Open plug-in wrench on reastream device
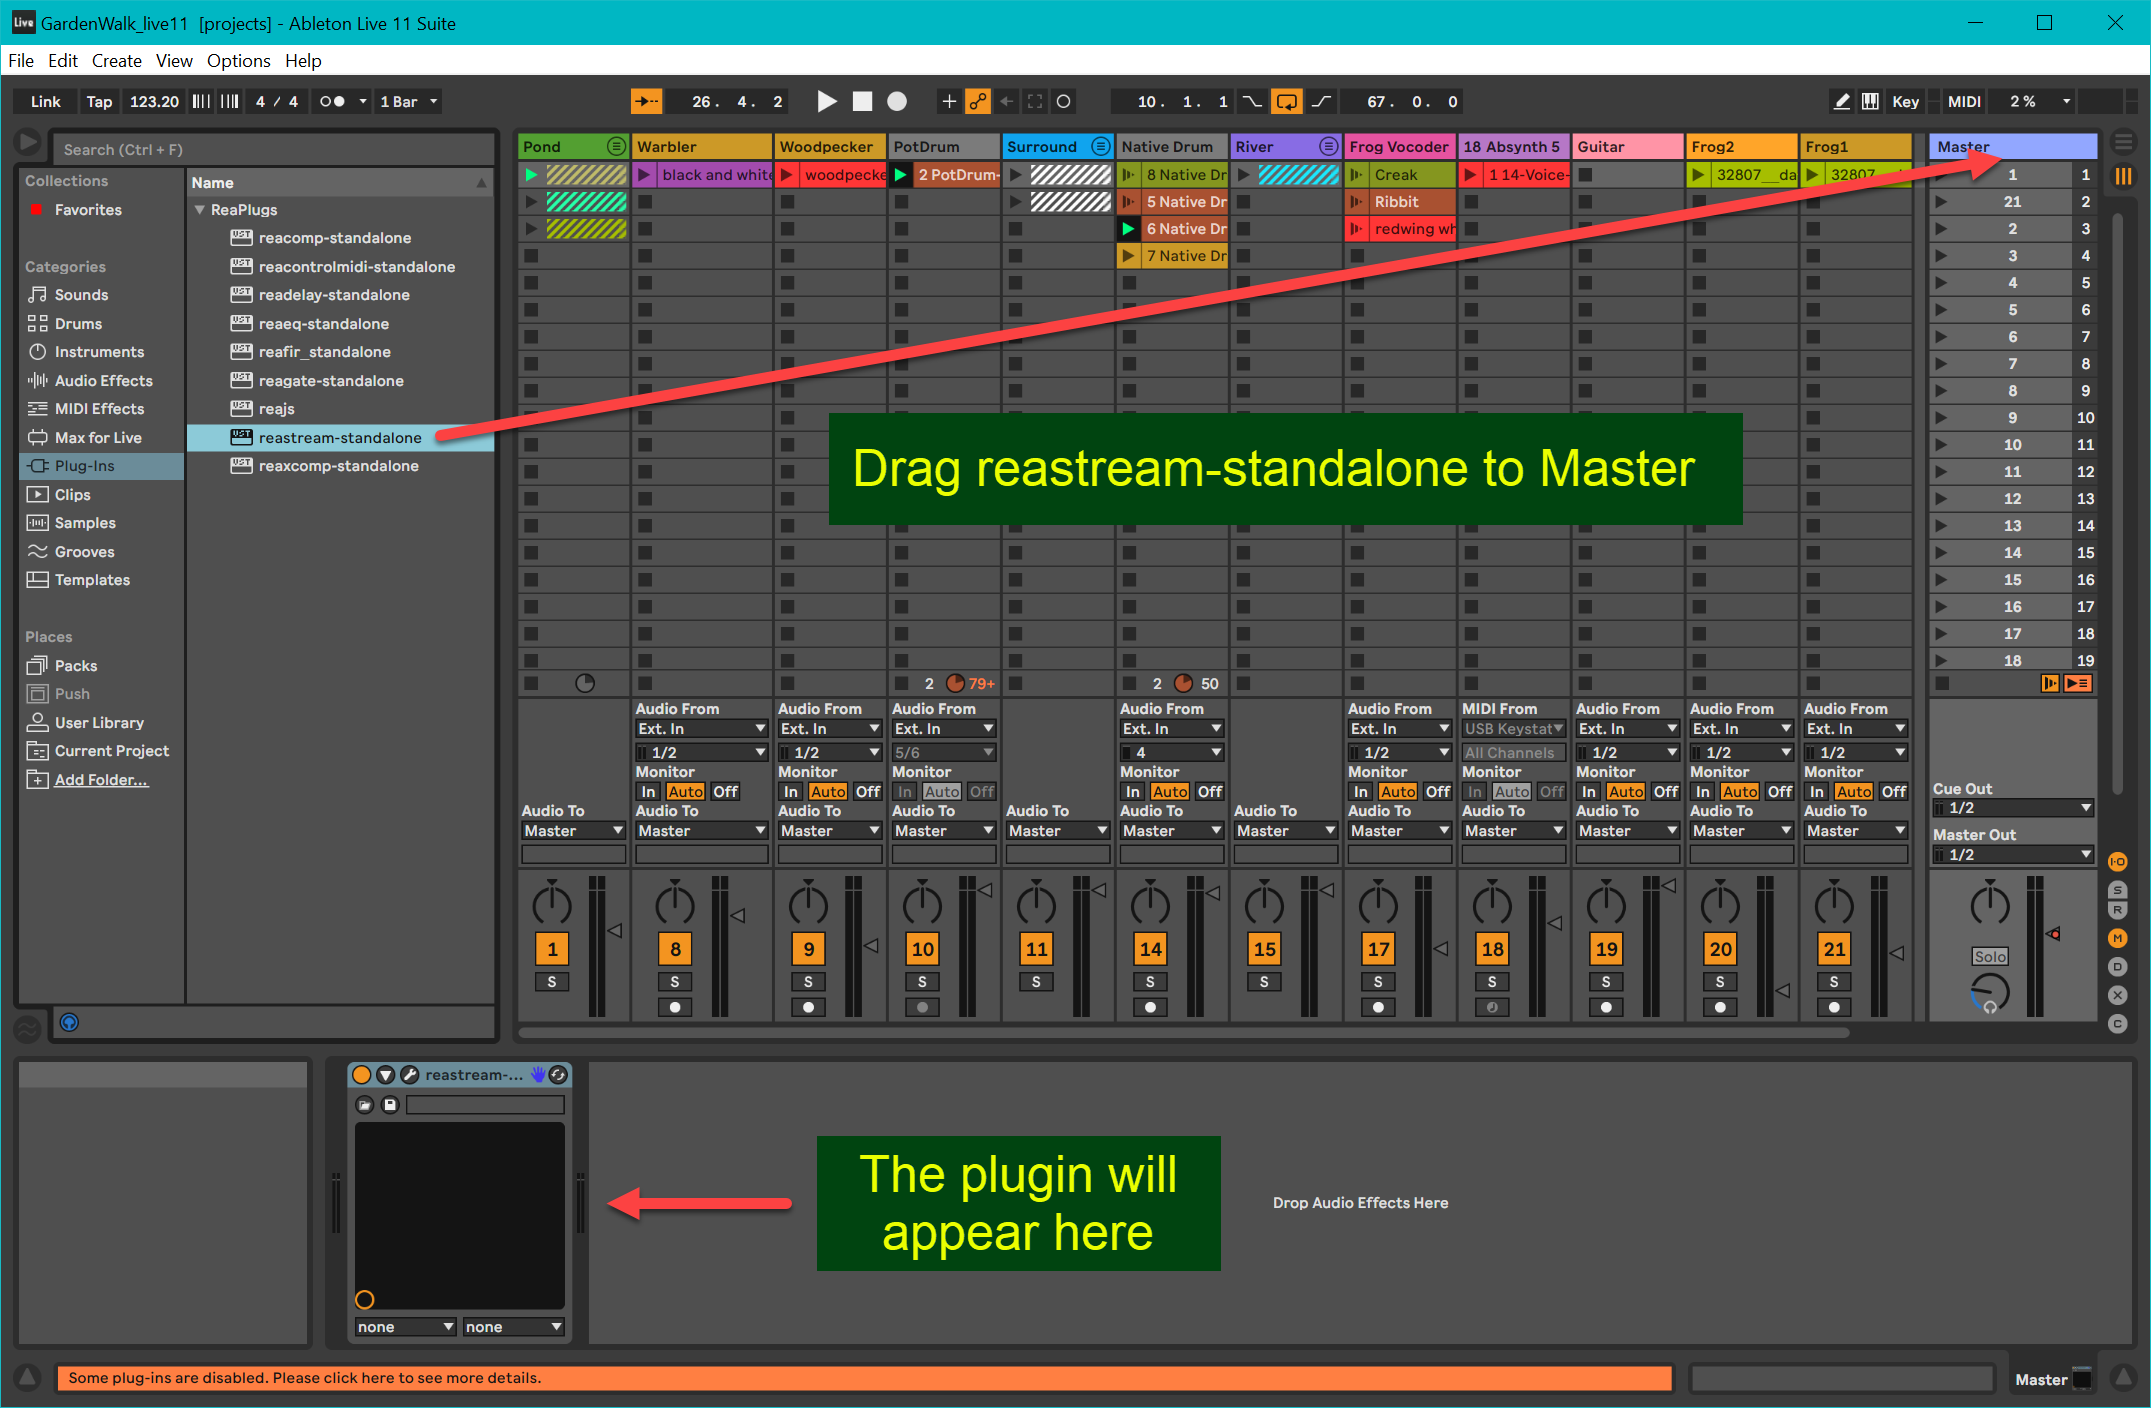2151x1408 pixels. [x=409, y=1075]
